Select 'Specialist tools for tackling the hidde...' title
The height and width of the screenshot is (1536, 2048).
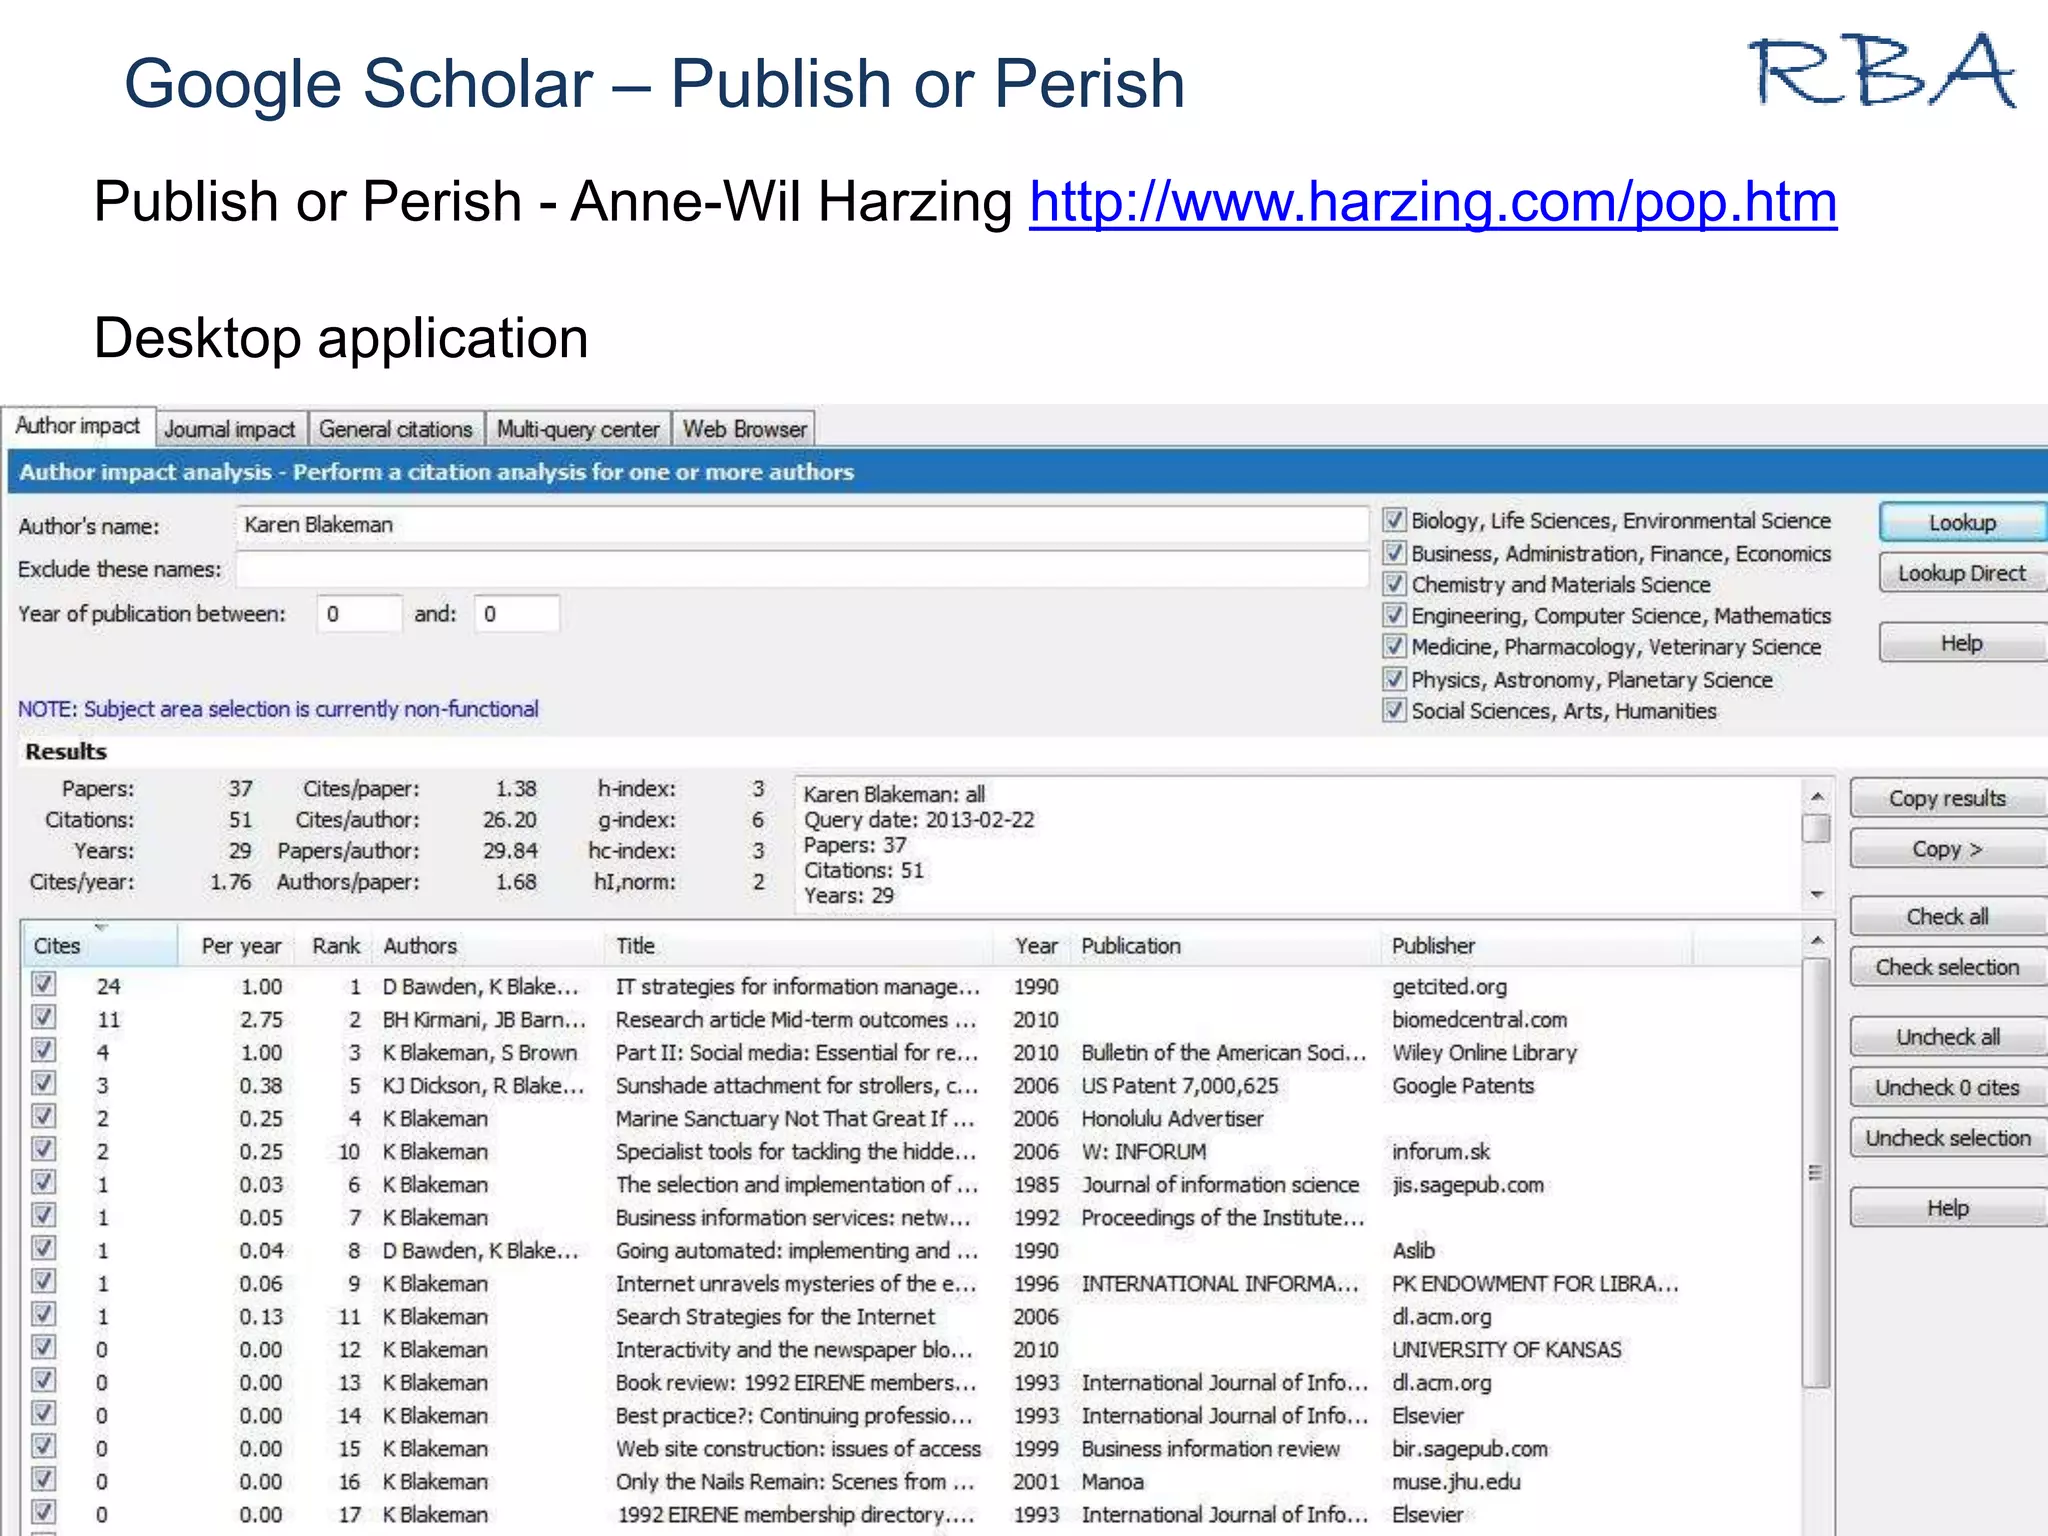[795, 1152]
